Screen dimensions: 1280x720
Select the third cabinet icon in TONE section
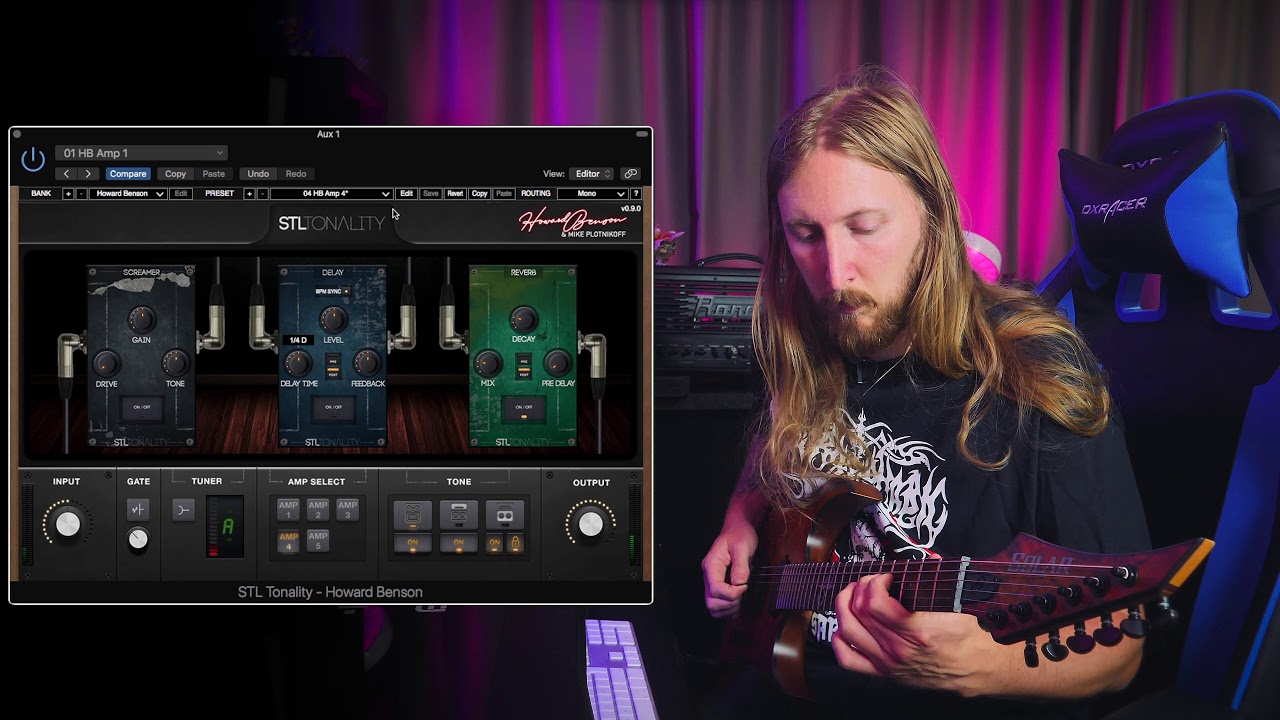[x=505, y=516]
